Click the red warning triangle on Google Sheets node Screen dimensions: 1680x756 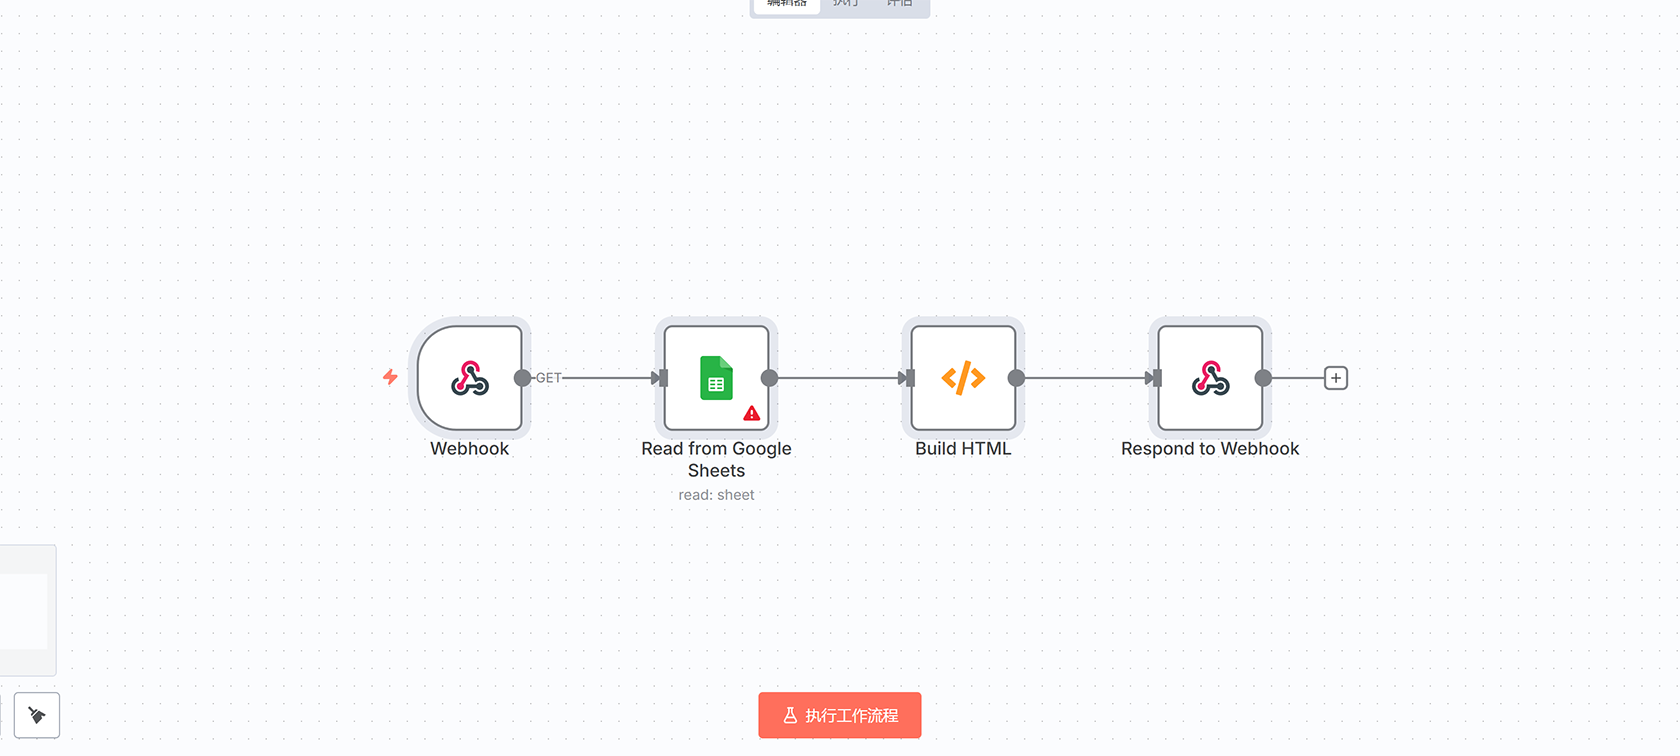pos(751,413)
